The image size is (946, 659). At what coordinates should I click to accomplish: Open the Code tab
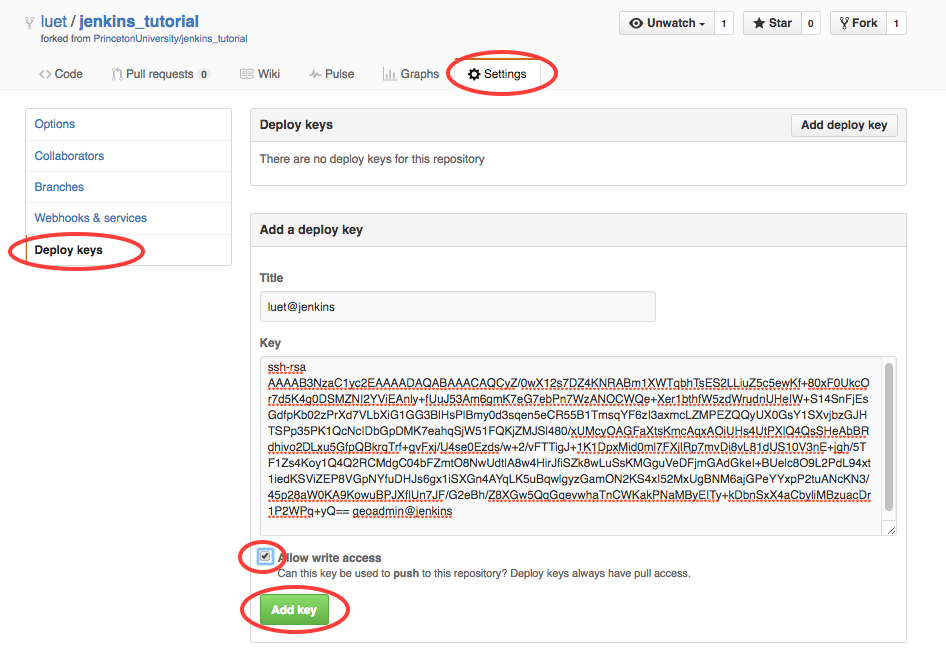(x=61, y=74)
